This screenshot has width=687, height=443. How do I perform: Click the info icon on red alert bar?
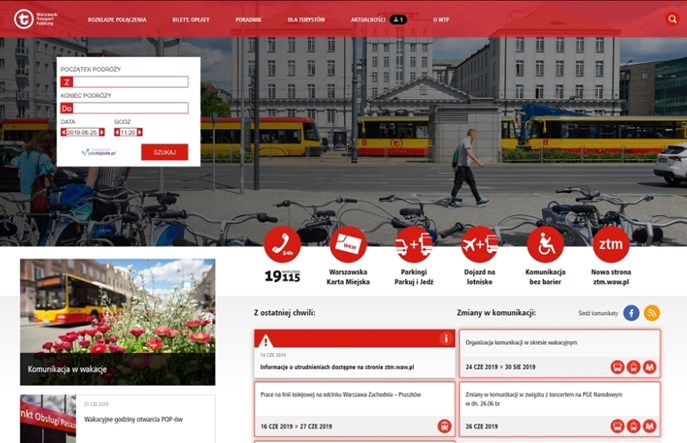[446, 338]
